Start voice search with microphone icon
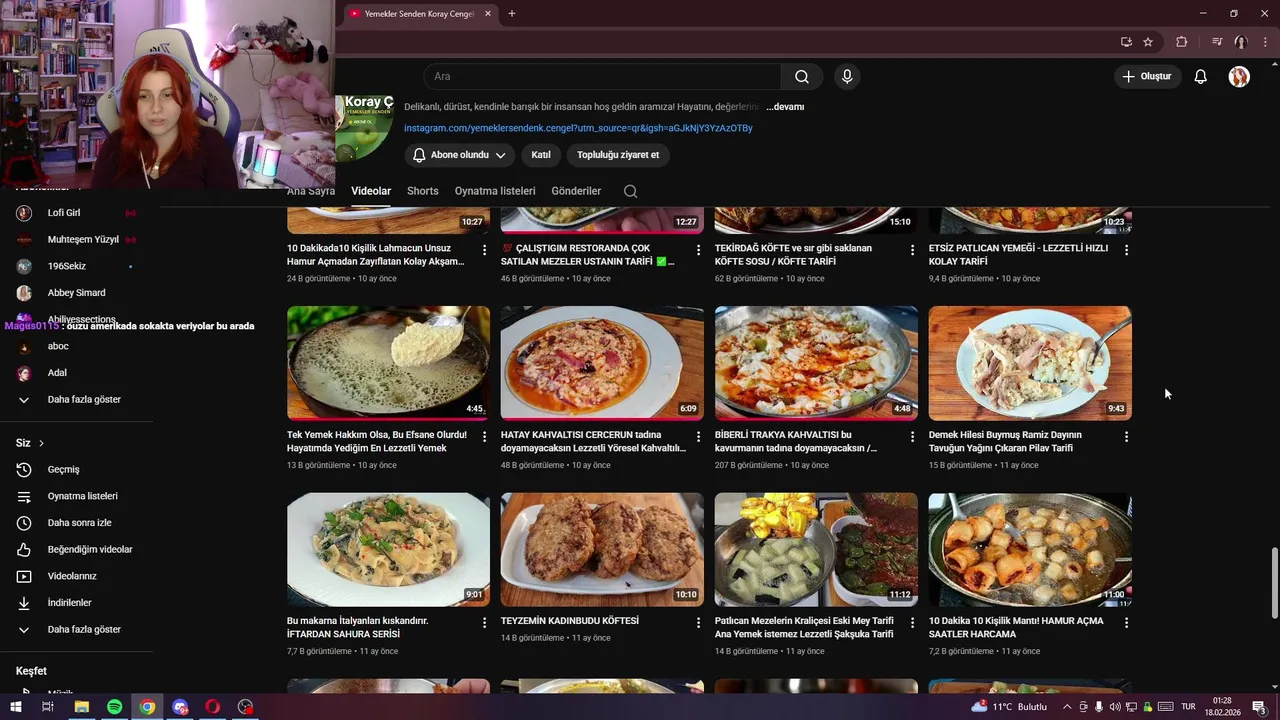Screen dimensions: 1280x720 (847, 77)
